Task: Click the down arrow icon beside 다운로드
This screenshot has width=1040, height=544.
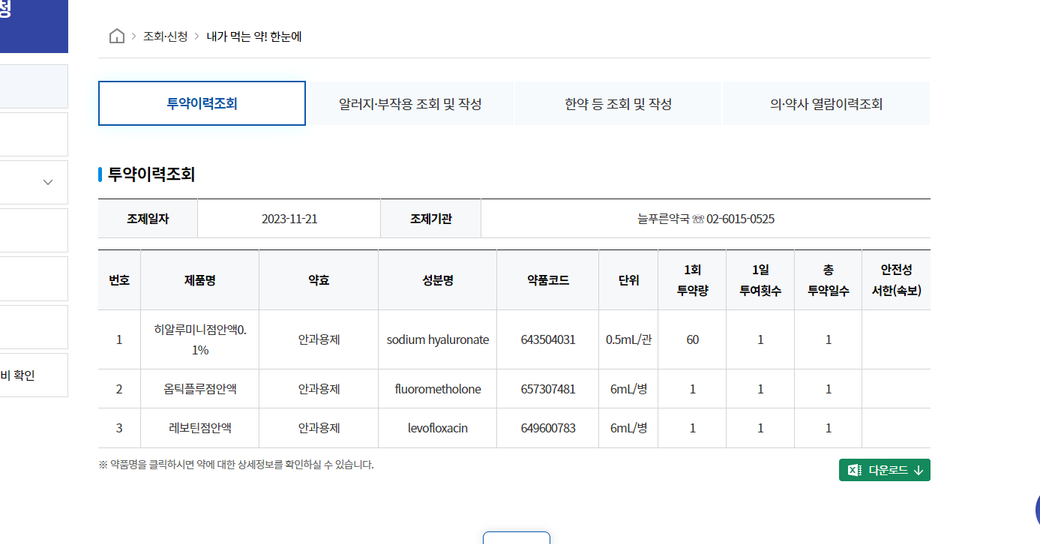Action: coord(918,470)
